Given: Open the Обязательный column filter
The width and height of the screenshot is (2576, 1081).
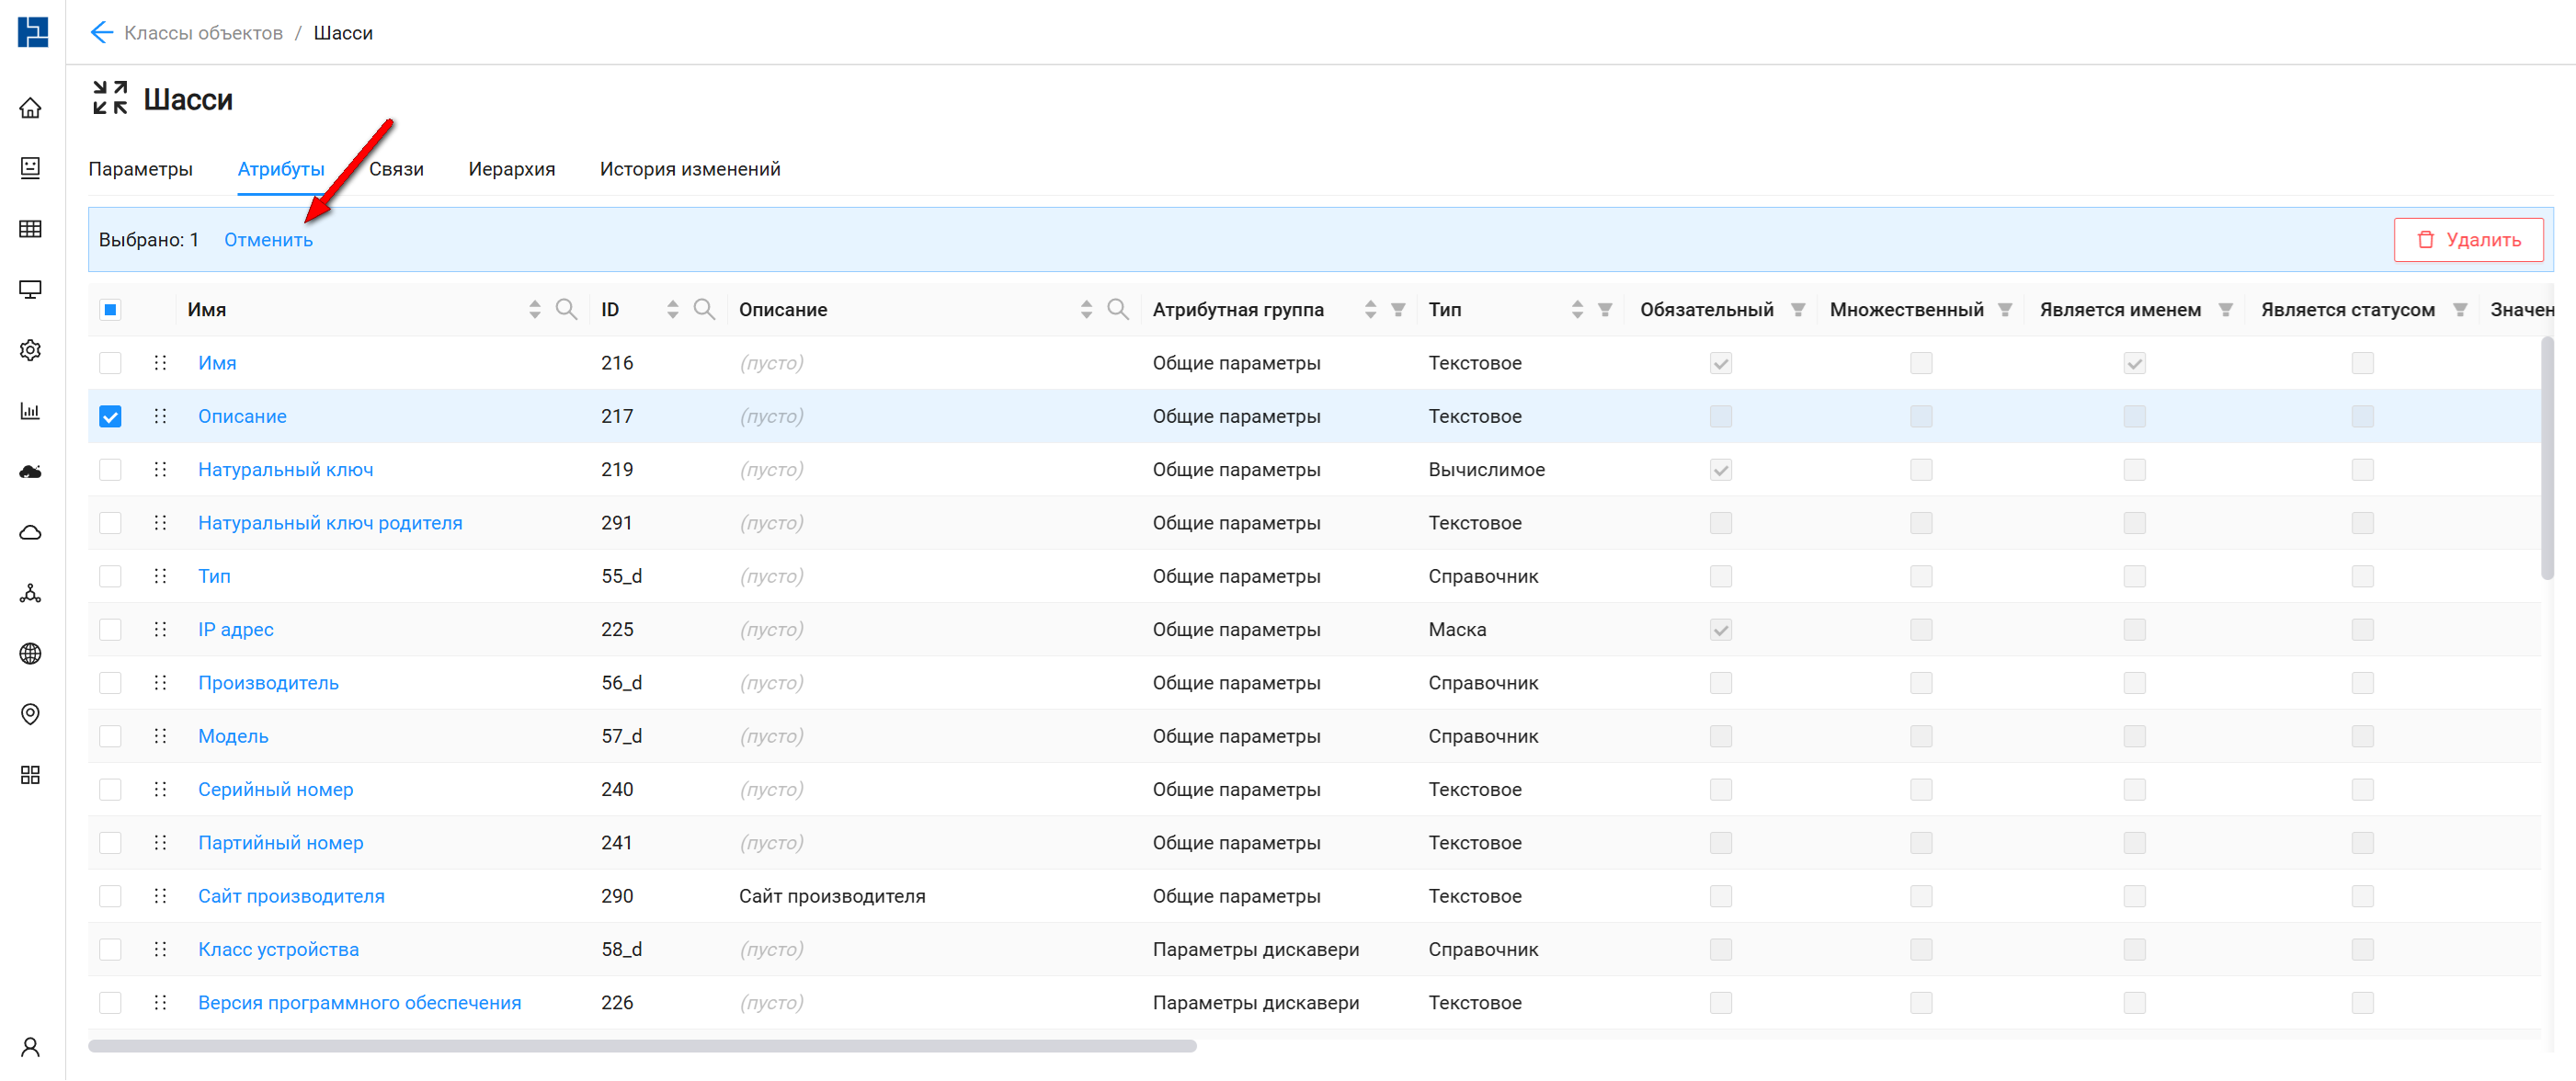Looking at the screenshot, I should (1797, 310).
